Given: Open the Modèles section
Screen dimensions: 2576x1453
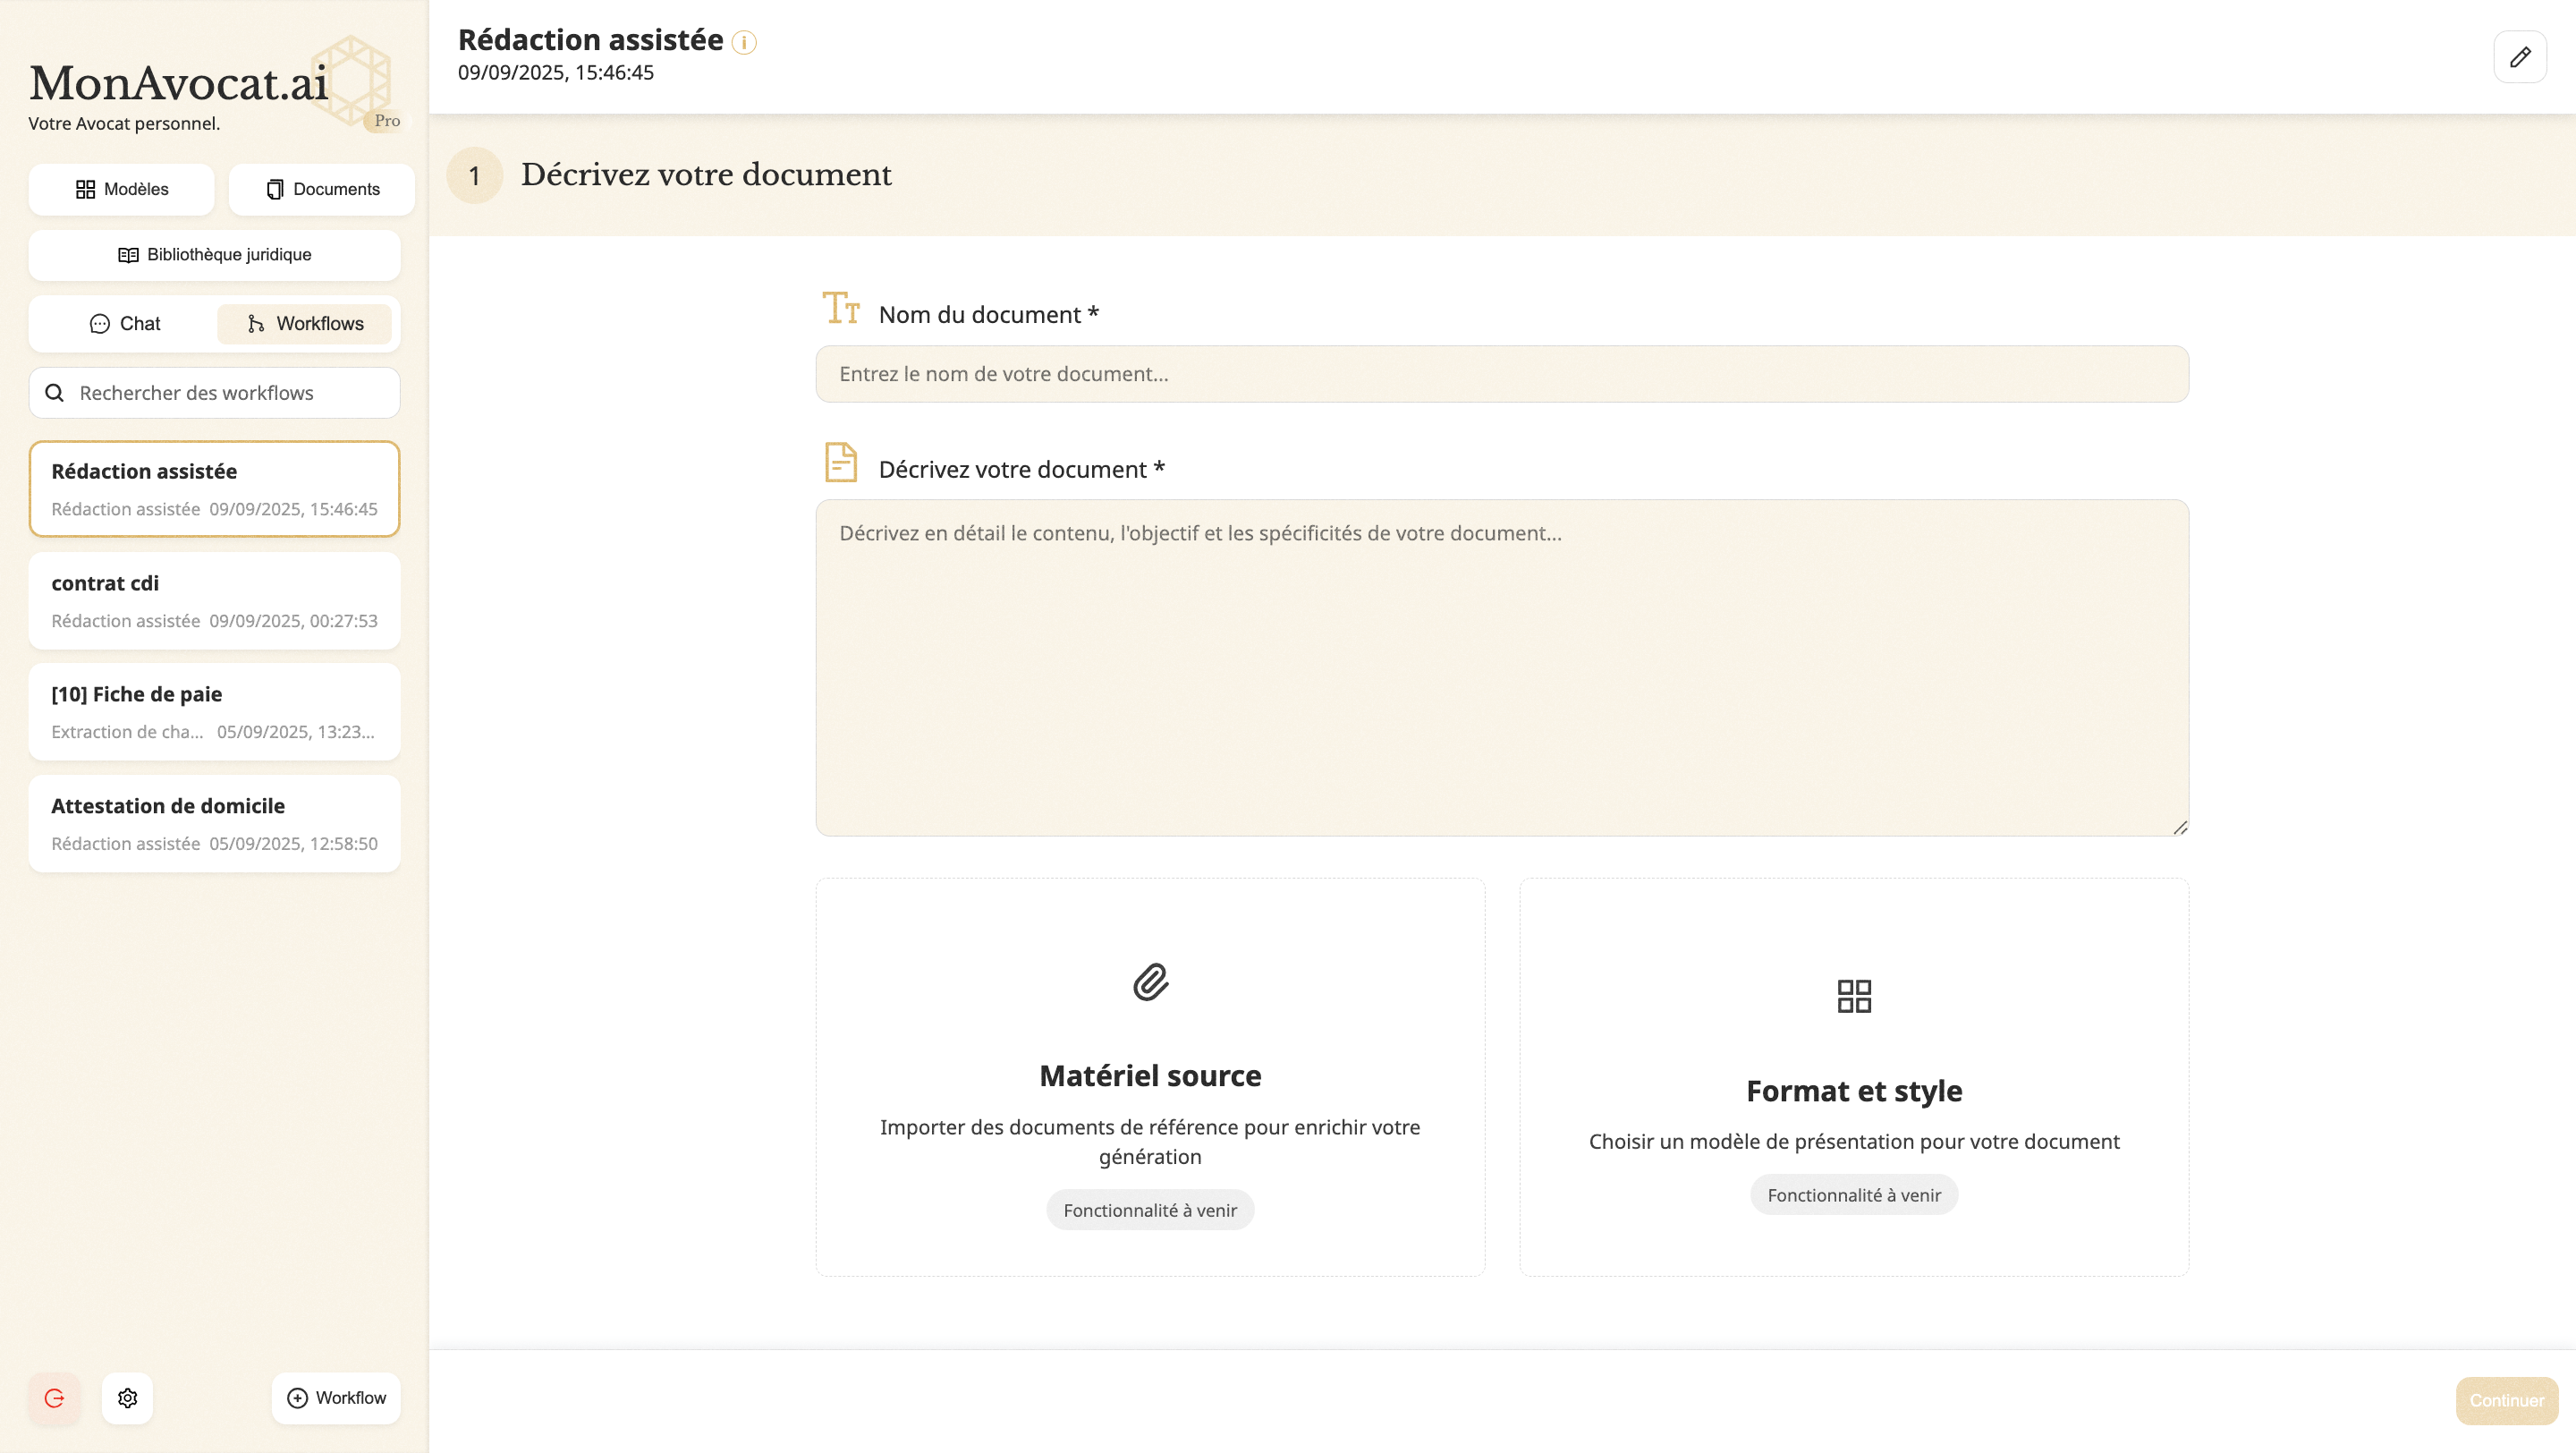Looking at the screenshot, I should click(122, 189).
